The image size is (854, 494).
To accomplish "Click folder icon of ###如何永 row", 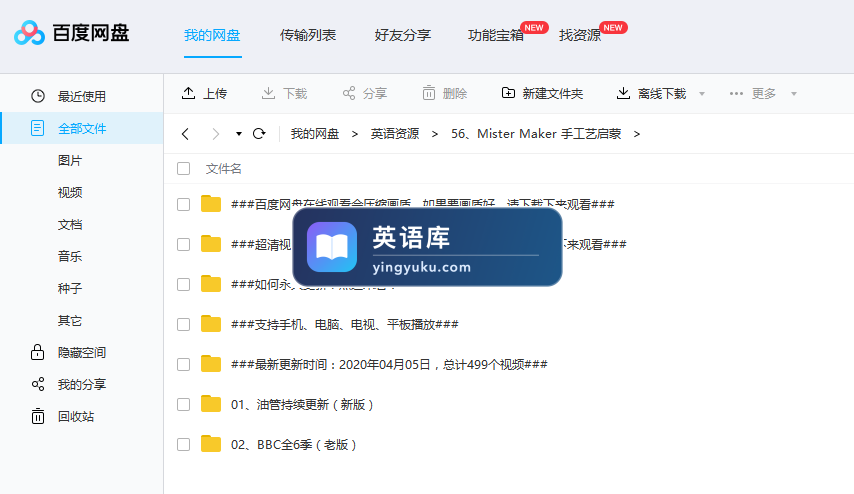I will pos(211,284).
